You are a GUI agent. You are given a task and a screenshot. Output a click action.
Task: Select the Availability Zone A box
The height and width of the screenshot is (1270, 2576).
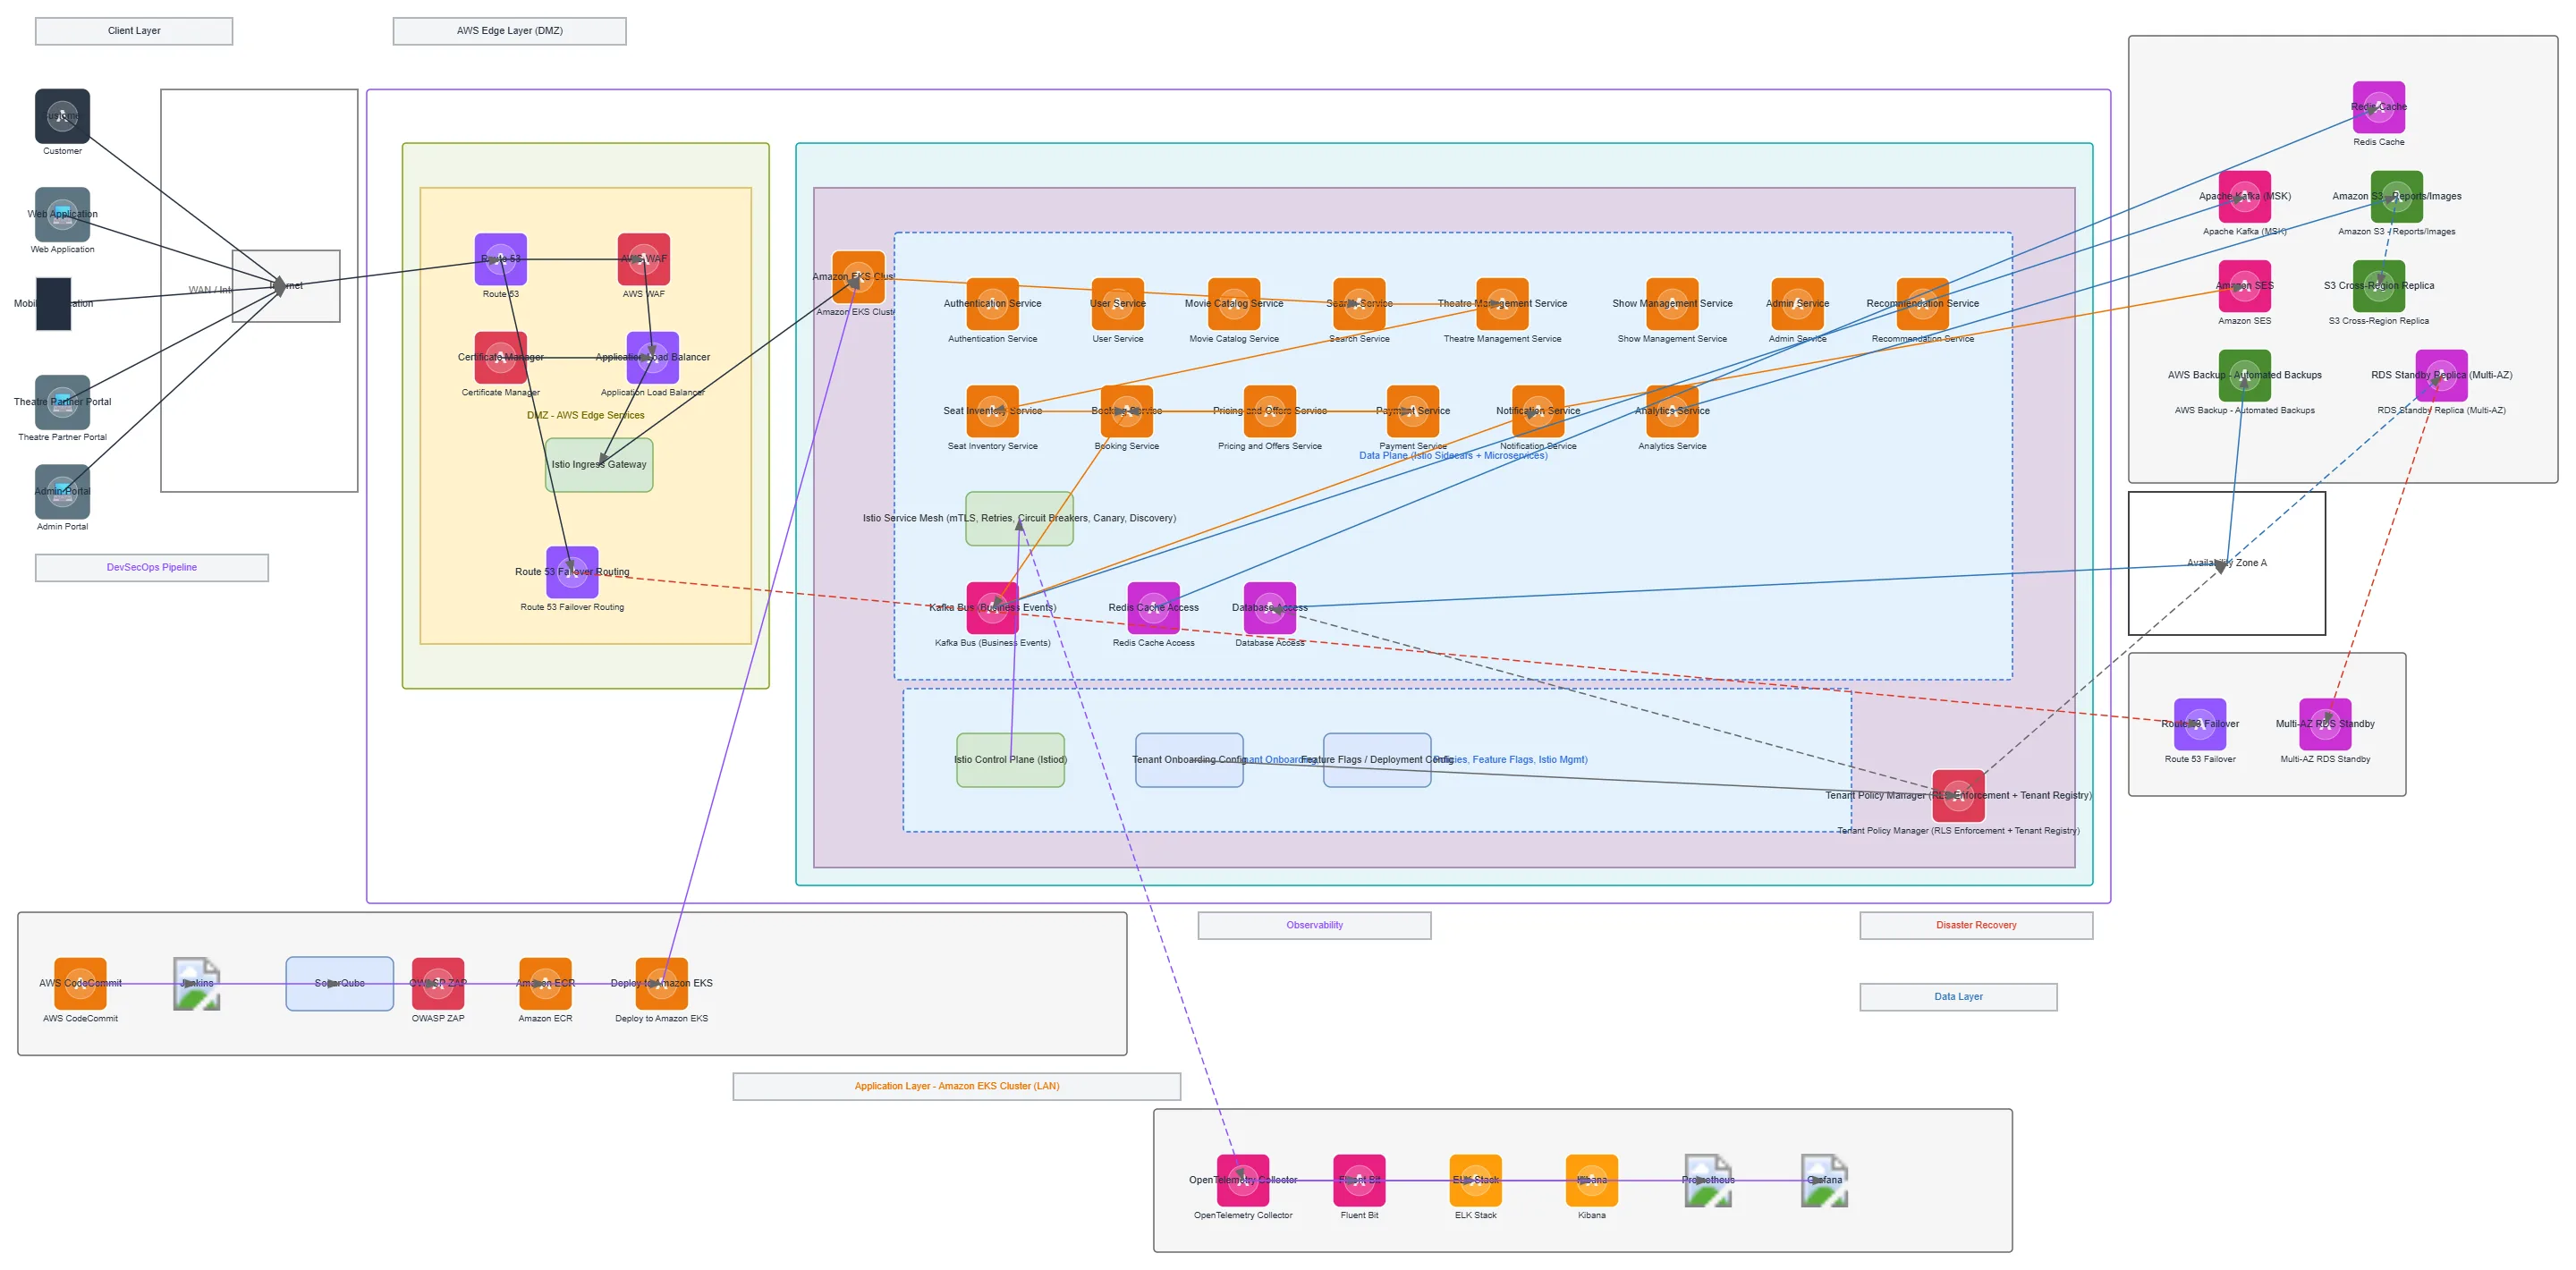click(2226, 563)
